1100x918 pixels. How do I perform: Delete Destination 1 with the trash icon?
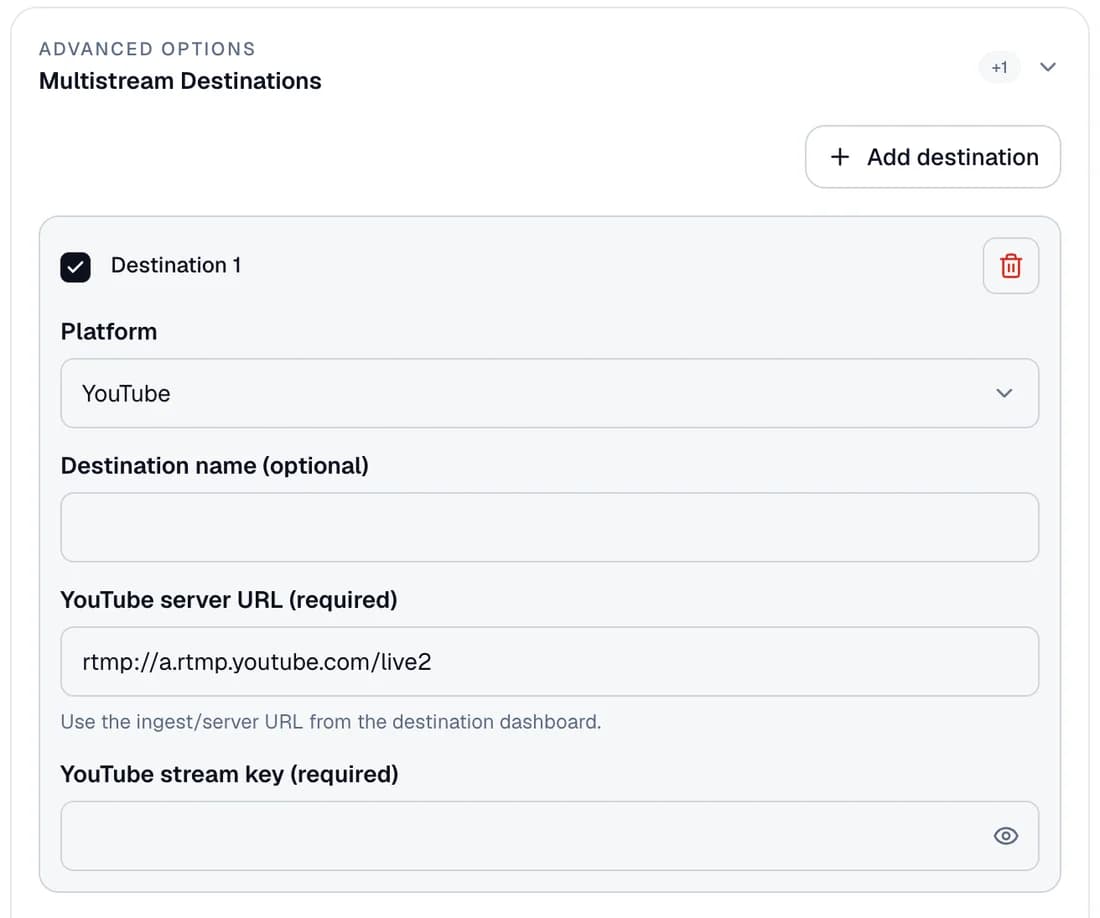pos(1010,266)
